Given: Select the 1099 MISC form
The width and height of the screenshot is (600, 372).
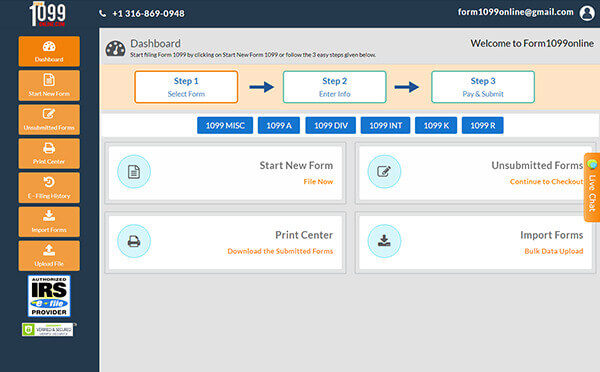Looking at the screenshot, I should pyautogui.click(x=225, y=126).
